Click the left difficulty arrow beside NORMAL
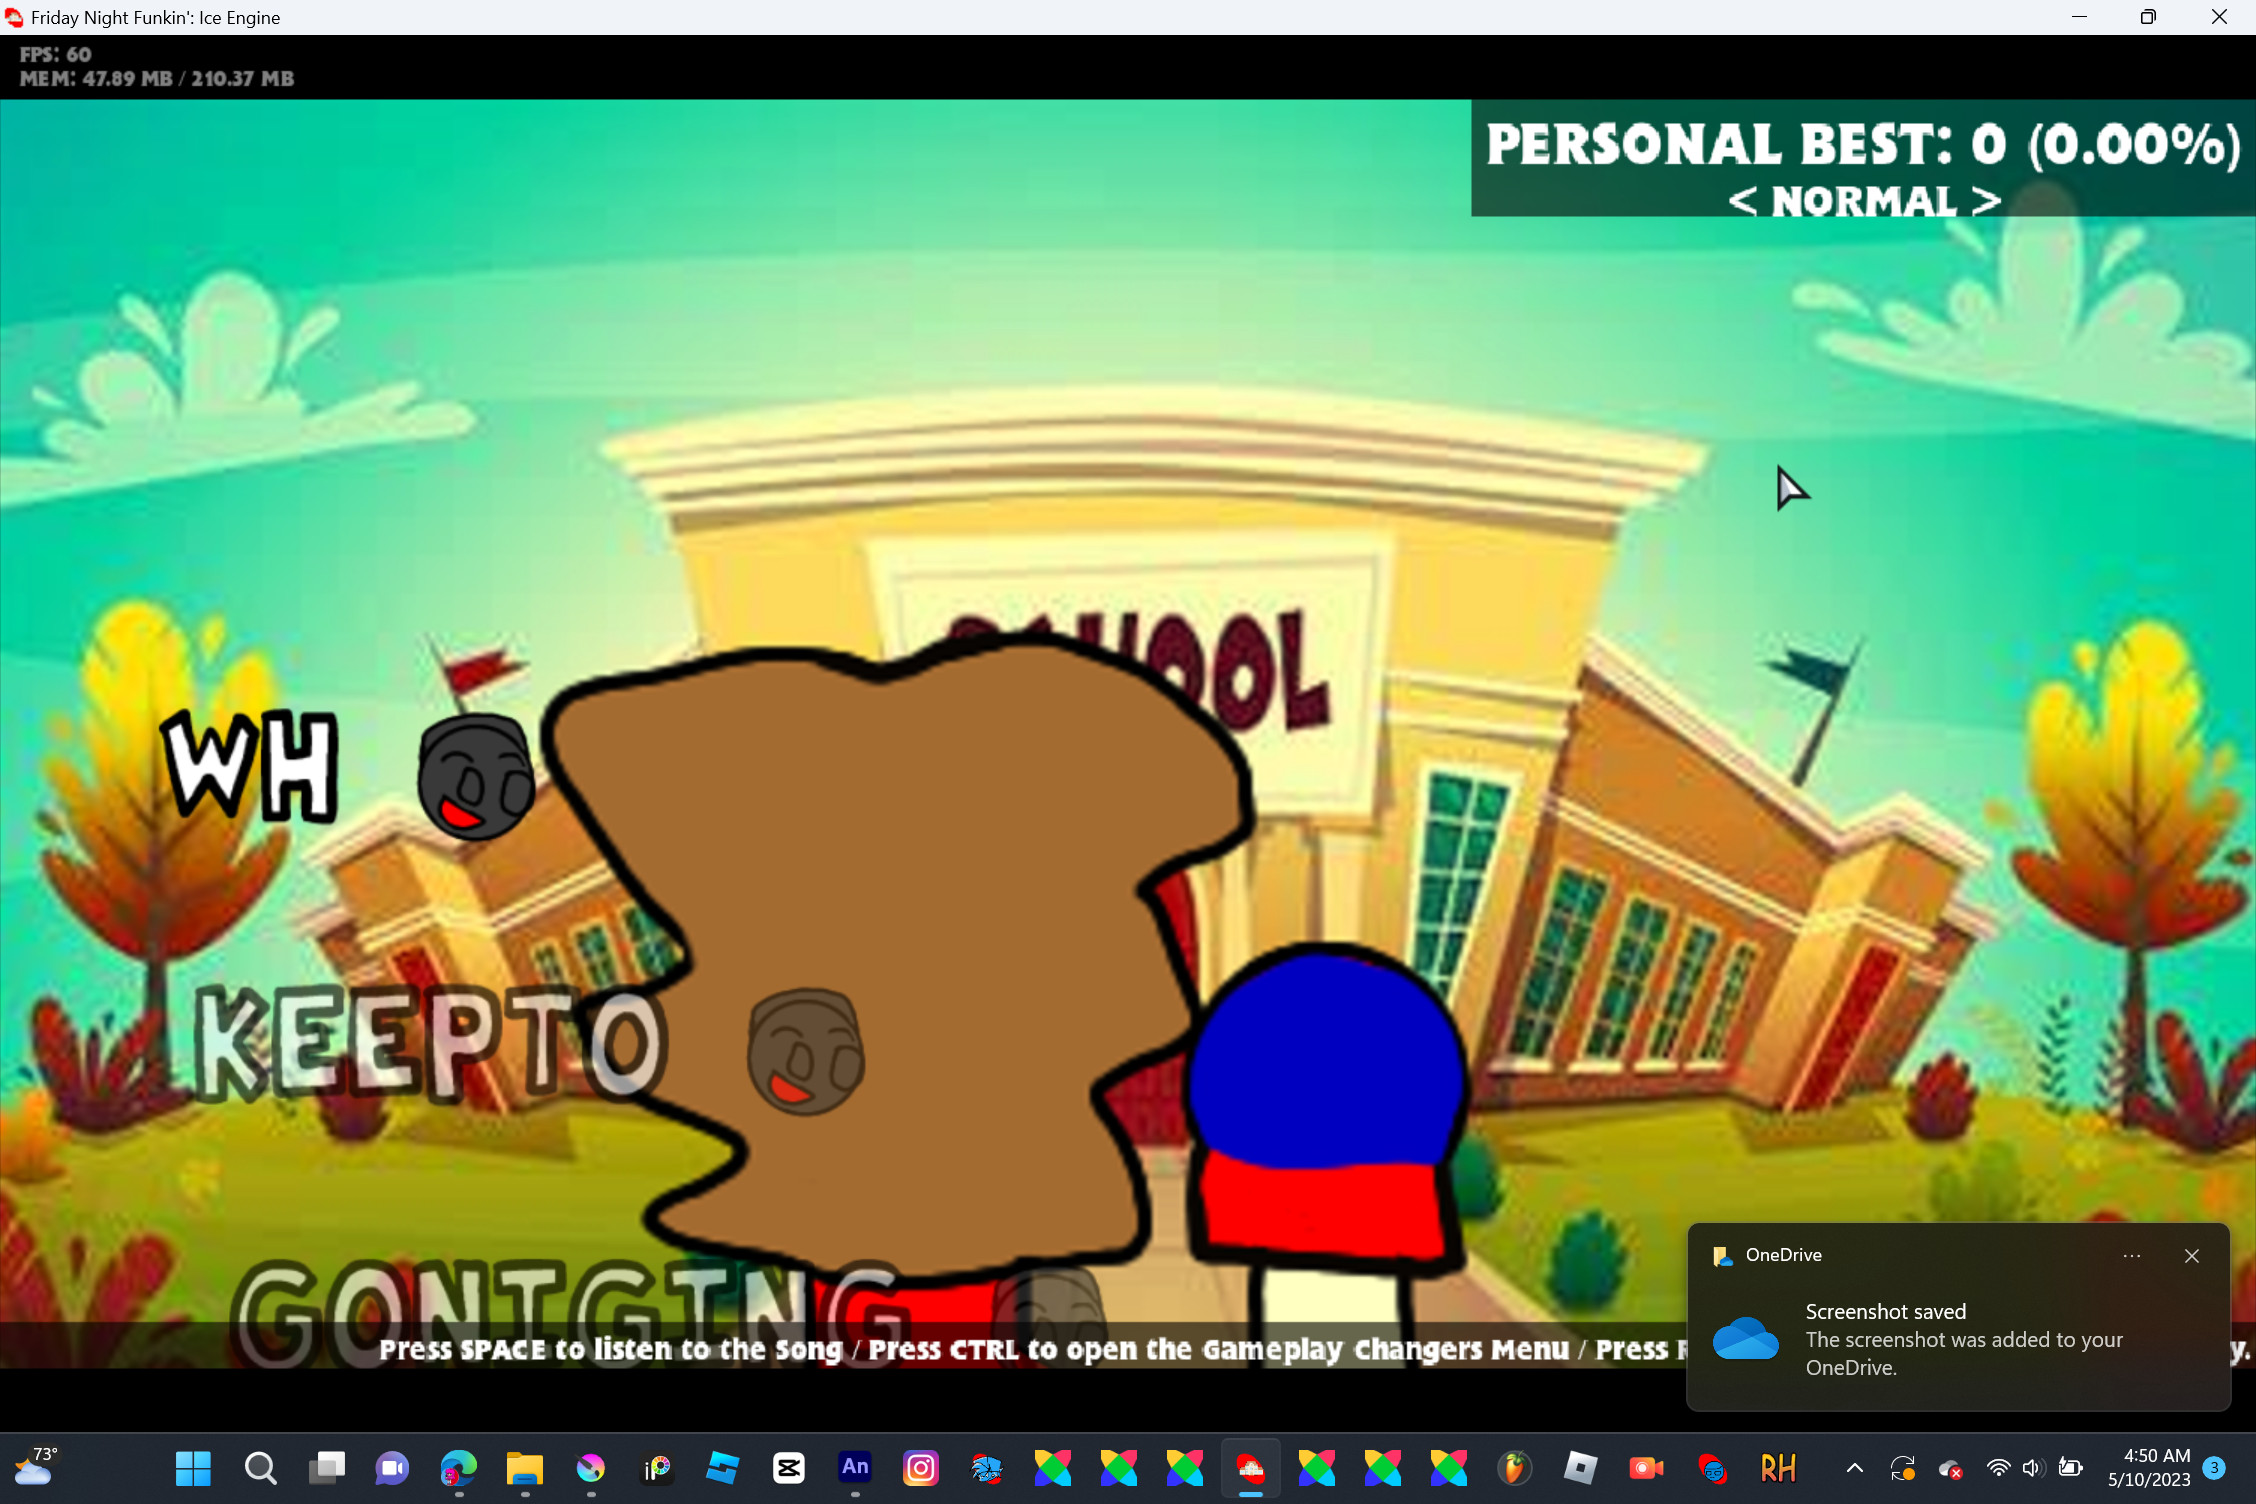This screenshot has width=2256, height=1504. click(1741, 202)
